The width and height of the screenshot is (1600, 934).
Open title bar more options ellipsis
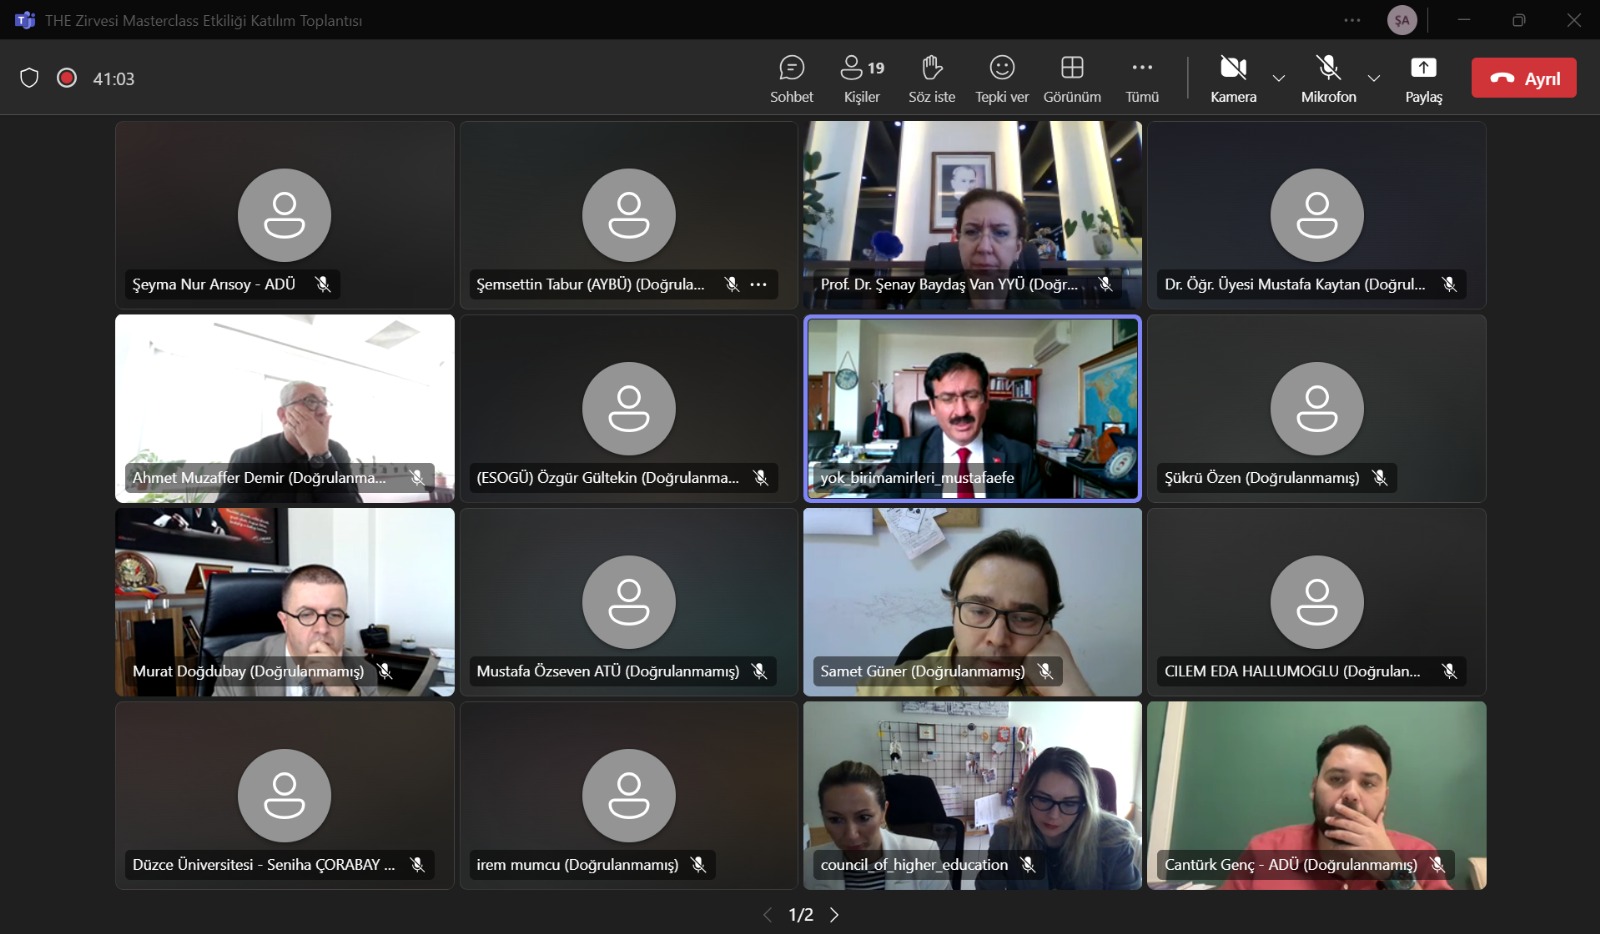click(1352, 20)
